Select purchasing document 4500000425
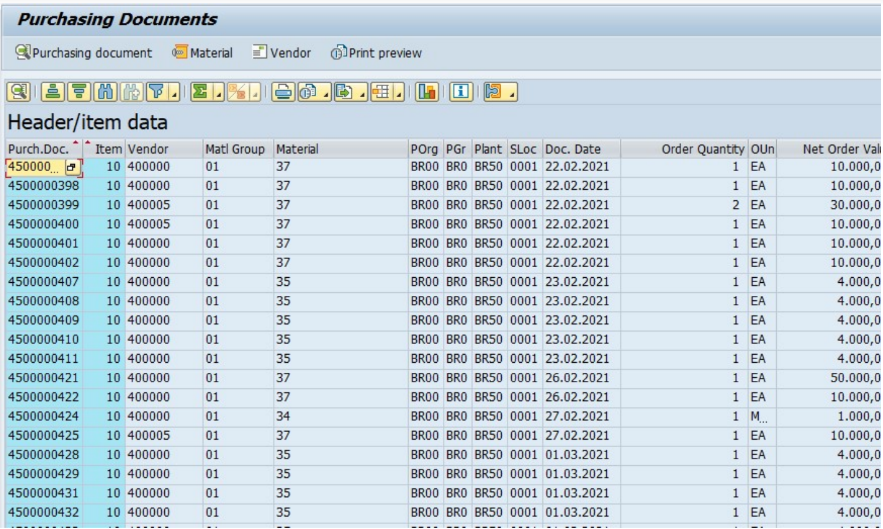Viewport: 883px width, 529px height. 43,435
